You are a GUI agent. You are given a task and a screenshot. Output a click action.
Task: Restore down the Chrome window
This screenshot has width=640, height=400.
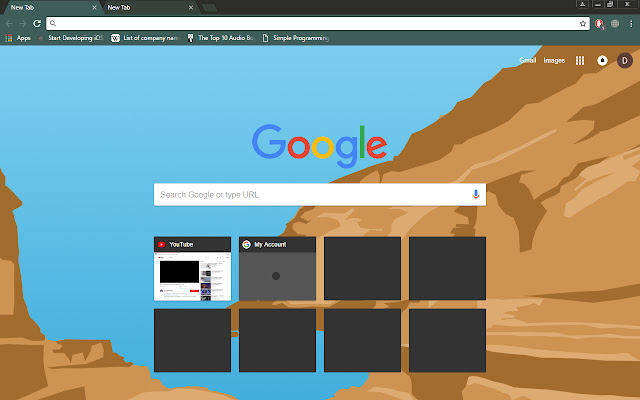[610, 4]
